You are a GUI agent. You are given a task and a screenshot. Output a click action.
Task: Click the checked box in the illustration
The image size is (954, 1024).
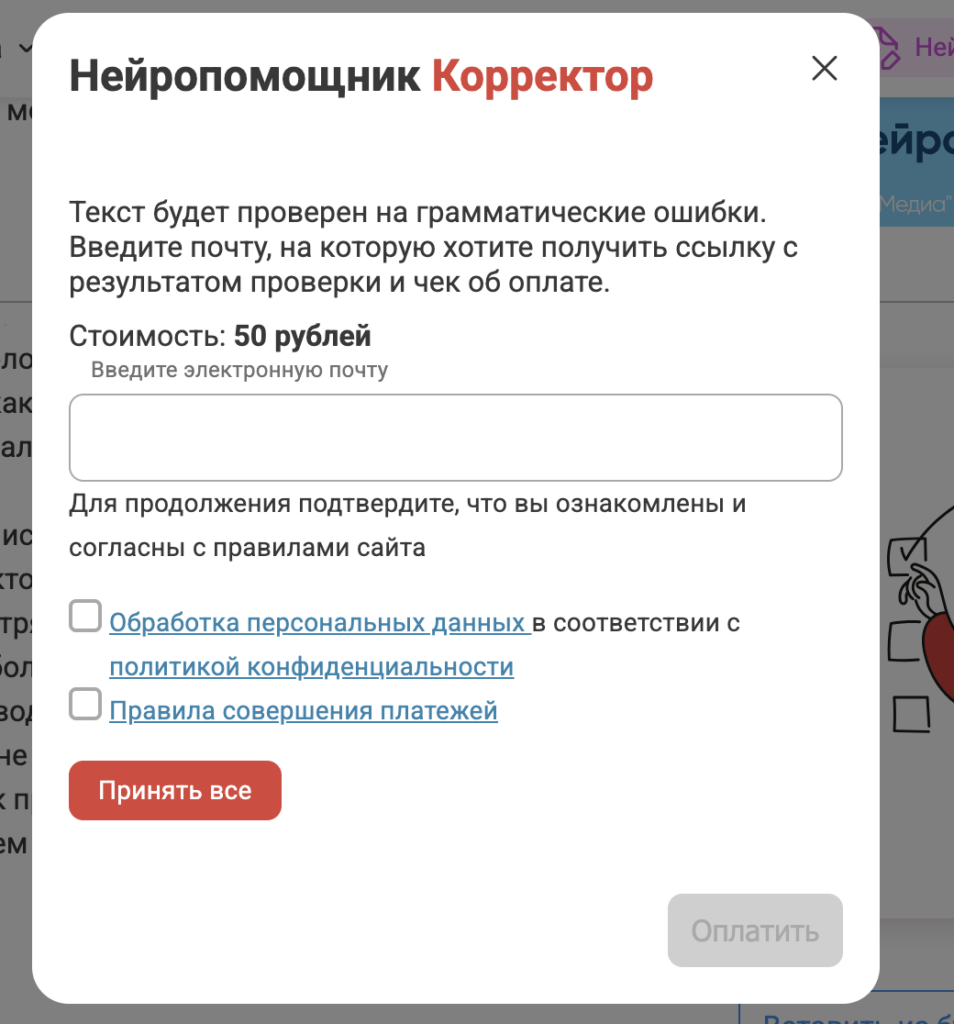pyautogui.click(x=906, y=556)
